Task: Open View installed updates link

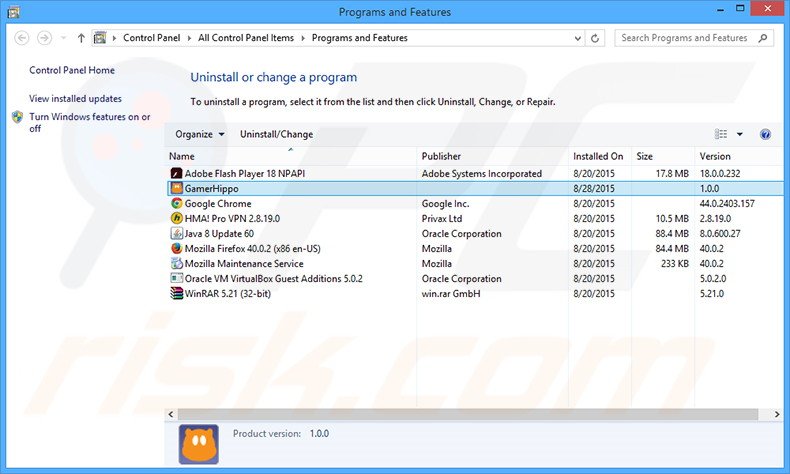Action: [75, 99]
